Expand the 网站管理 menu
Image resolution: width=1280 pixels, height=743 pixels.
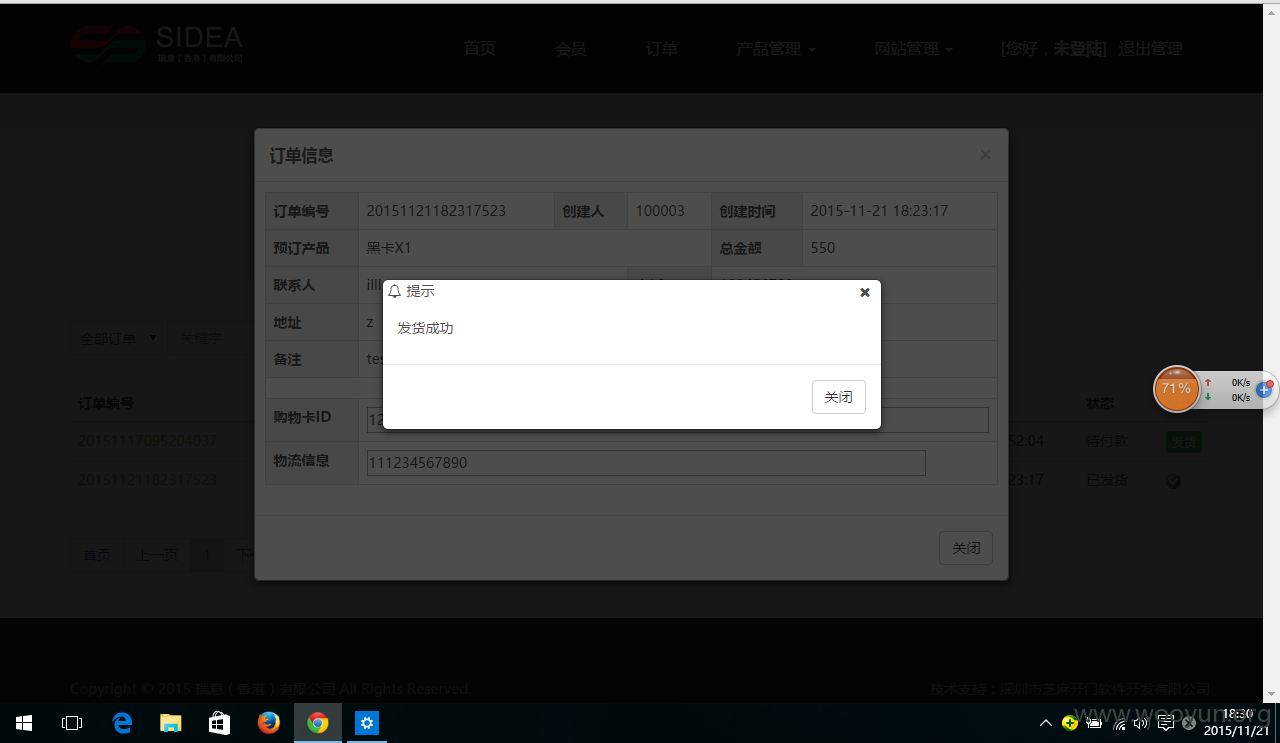pos(913,48)
